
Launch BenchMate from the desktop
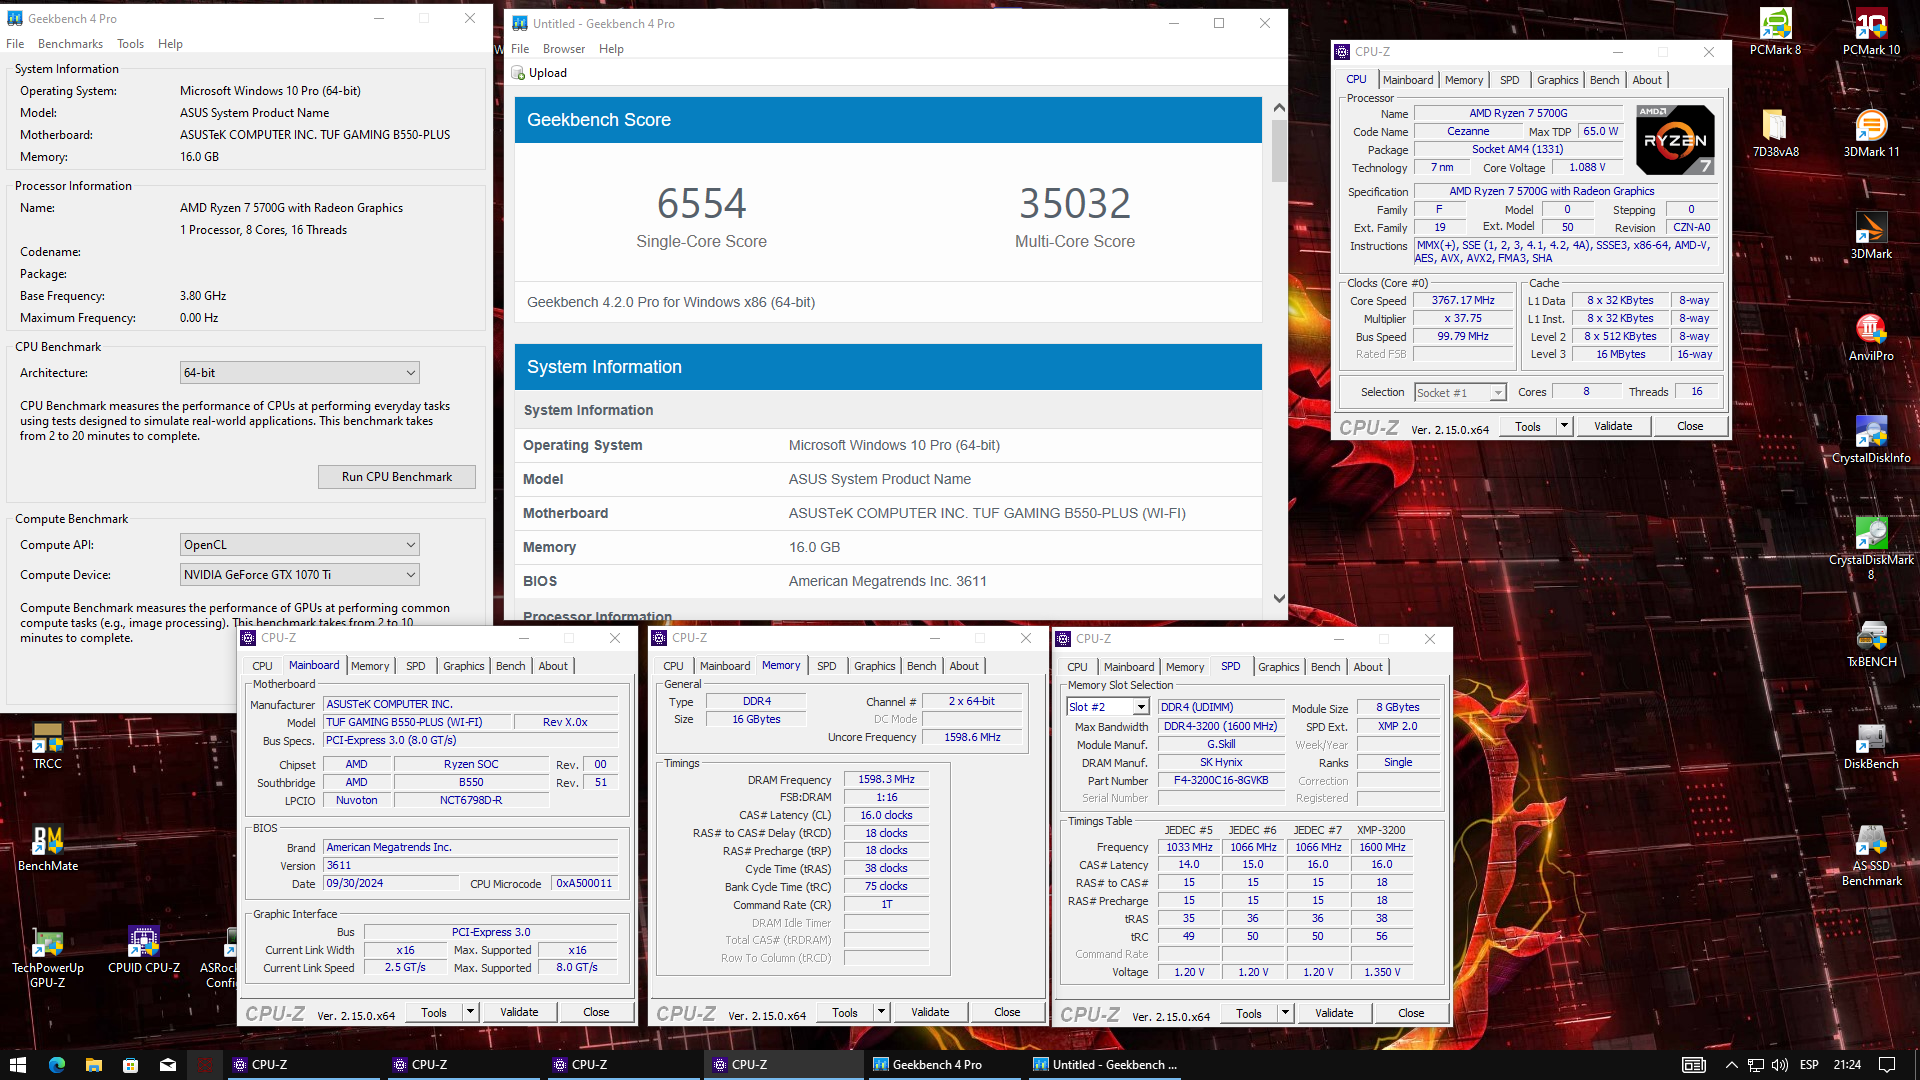[x=47, y=847]
